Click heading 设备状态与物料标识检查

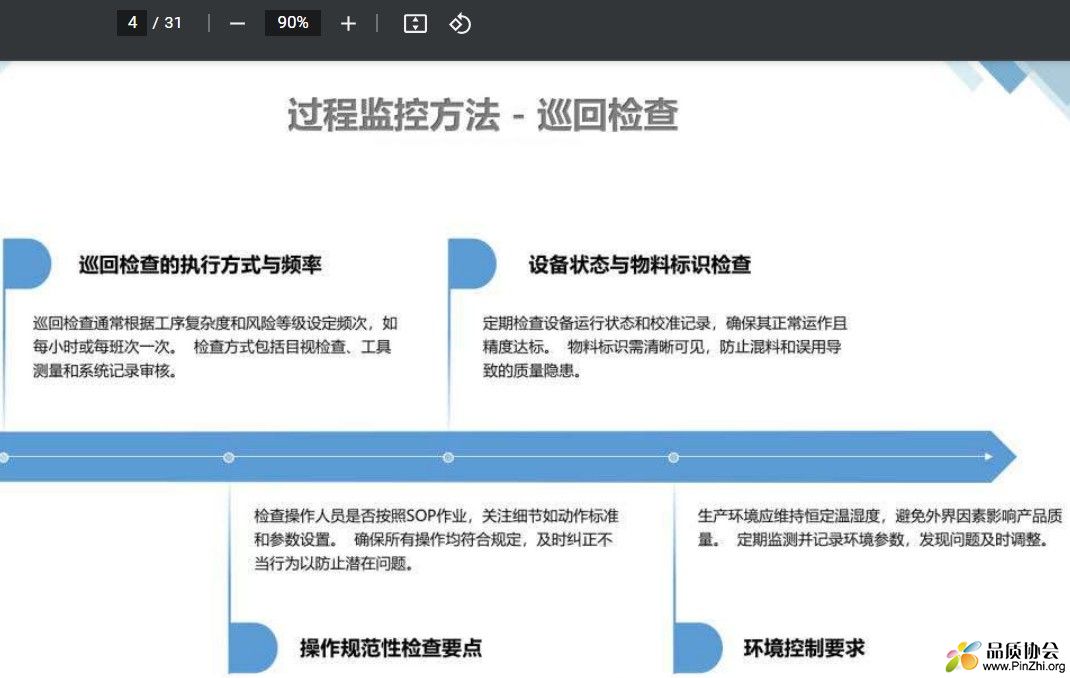coord(639,265)
